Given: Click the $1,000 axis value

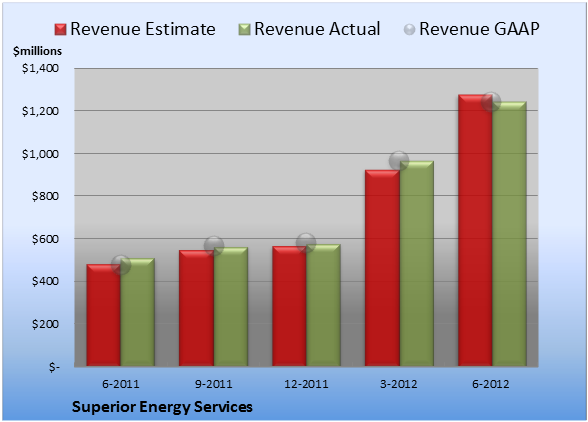Looking at the screenshot, I should tap(40, 154).
